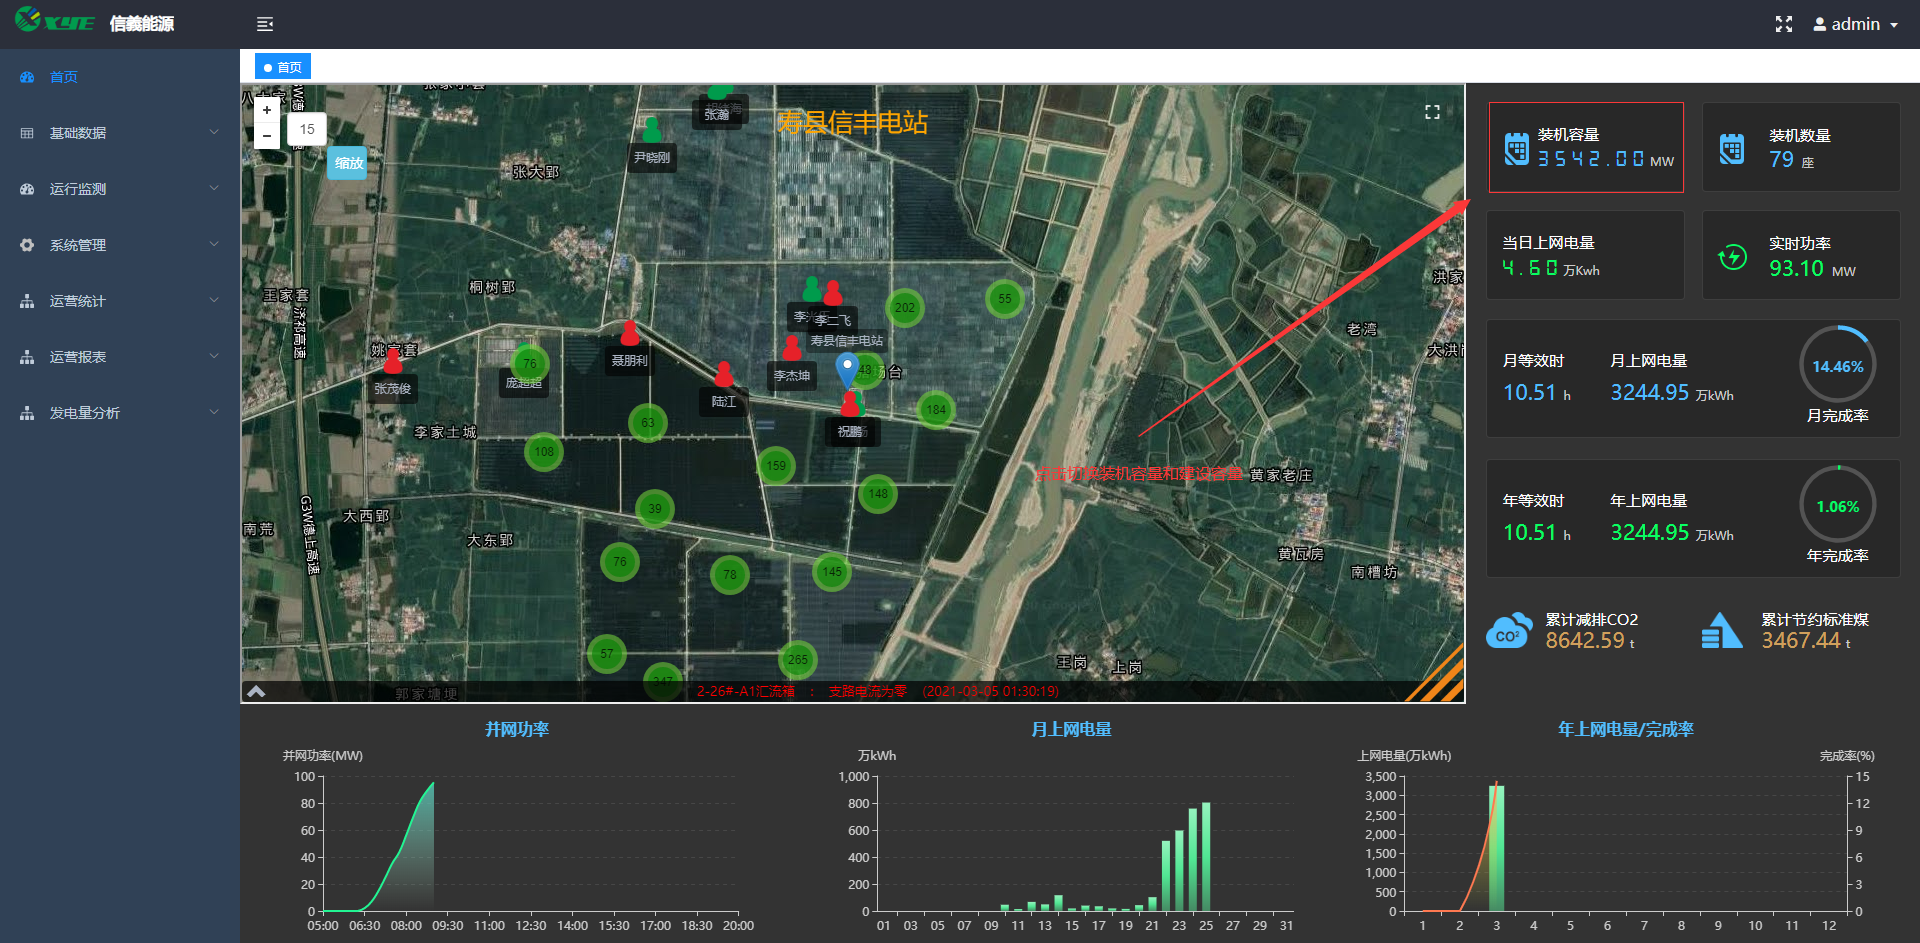Click the green cluster marker 39
This screenshot has width=1920, height=943.
click(655, 509)
